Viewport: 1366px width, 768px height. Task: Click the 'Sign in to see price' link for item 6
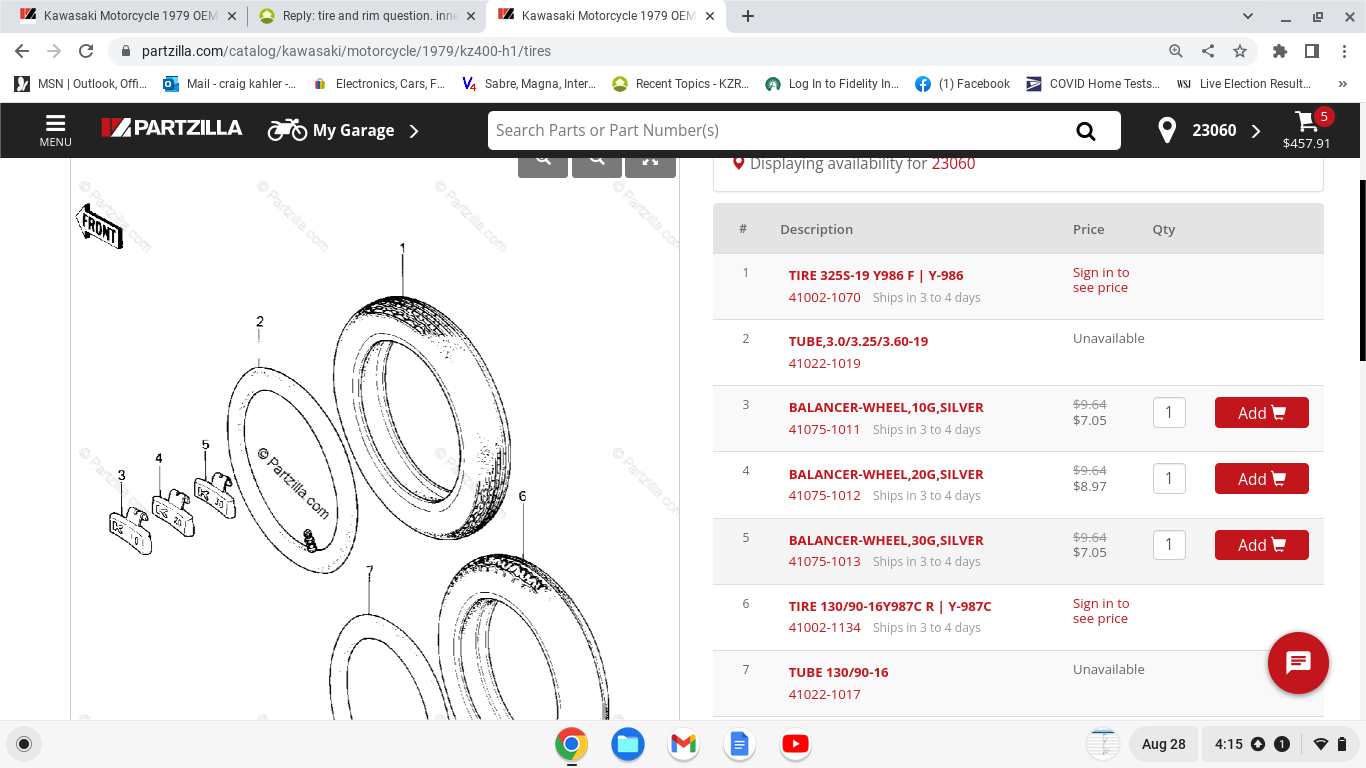click(1100, 611)
